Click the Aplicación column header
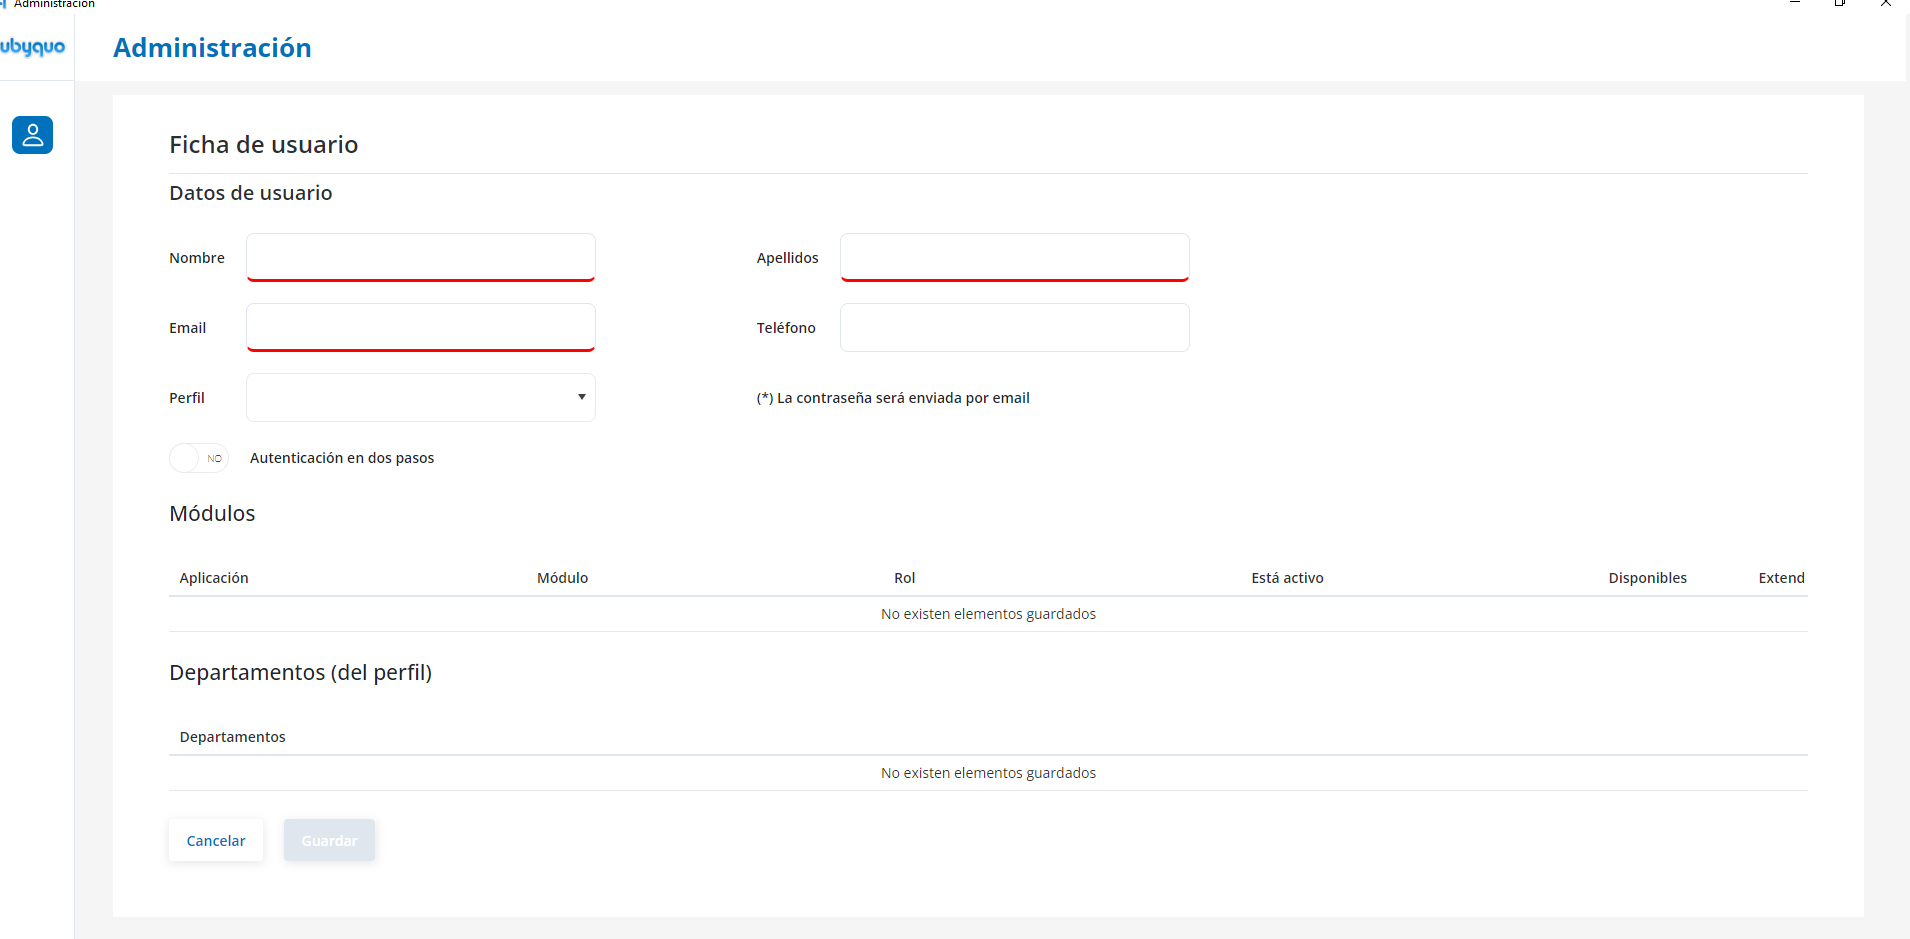The width and height of the screenshot is (1910, 939). click(x=214, y=578)
